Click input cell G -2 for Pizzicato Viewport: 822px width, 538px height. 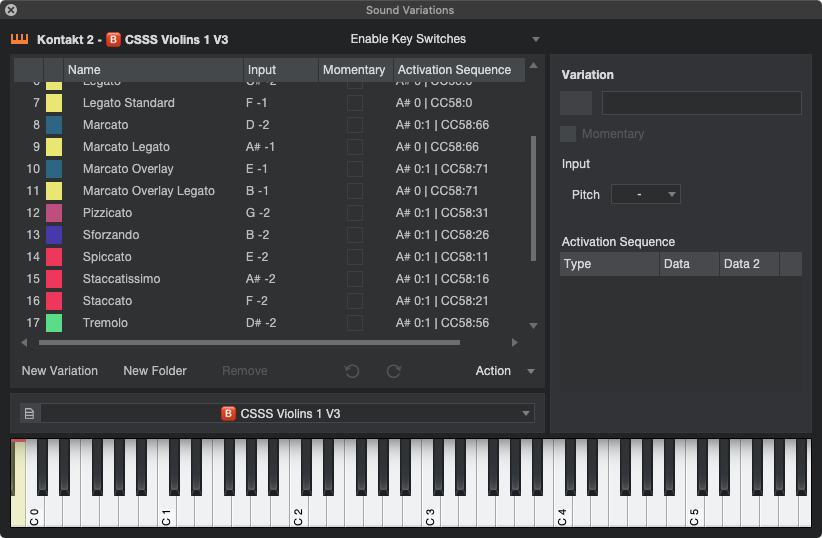258,213
